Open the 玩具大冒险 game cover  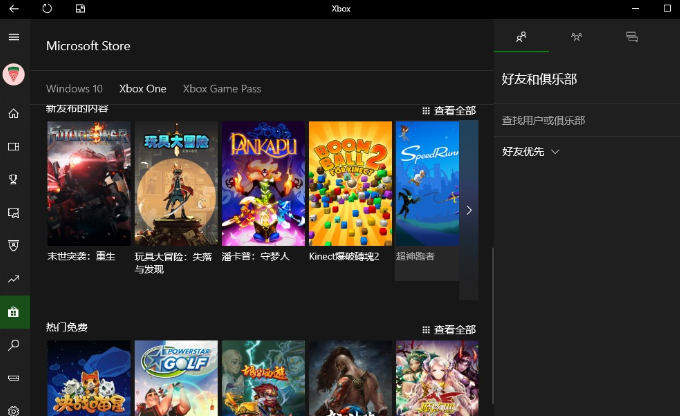tap(176, 183)
